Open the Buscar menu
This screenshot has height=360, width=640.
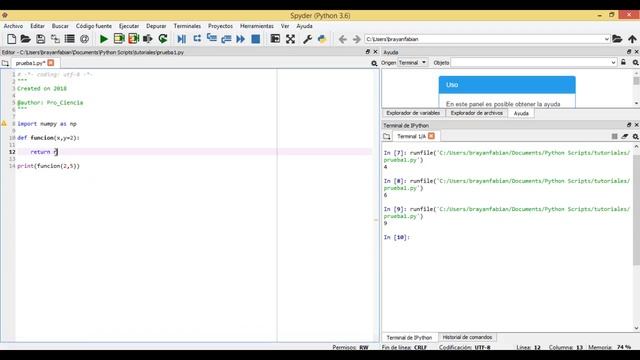point(60,26)
